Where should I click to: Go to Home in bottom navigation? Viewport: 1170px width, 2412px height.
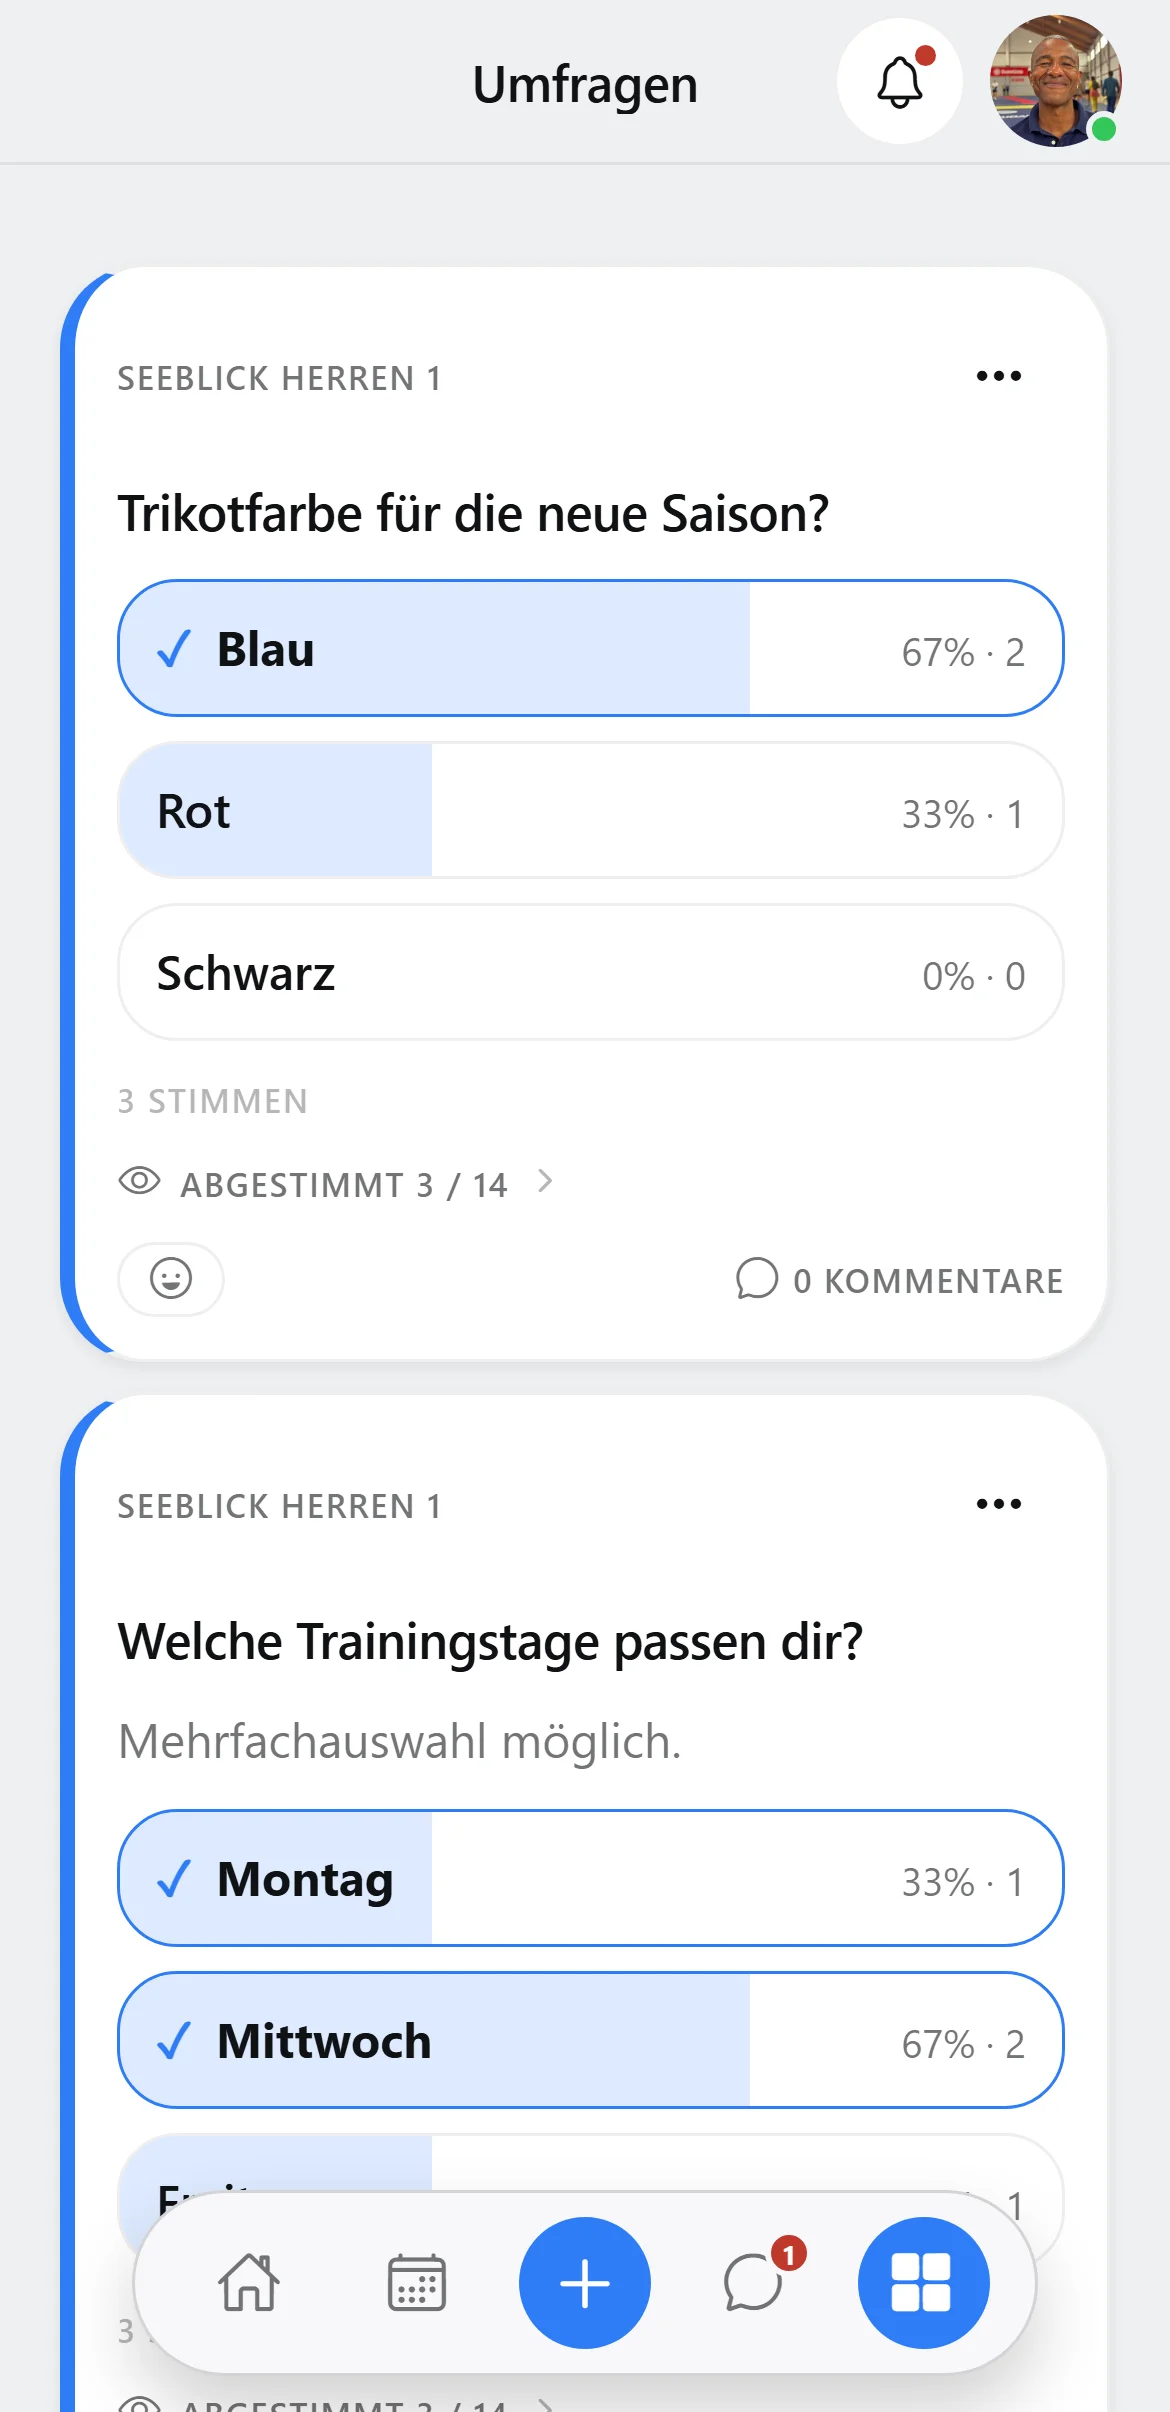point(249,2283)
